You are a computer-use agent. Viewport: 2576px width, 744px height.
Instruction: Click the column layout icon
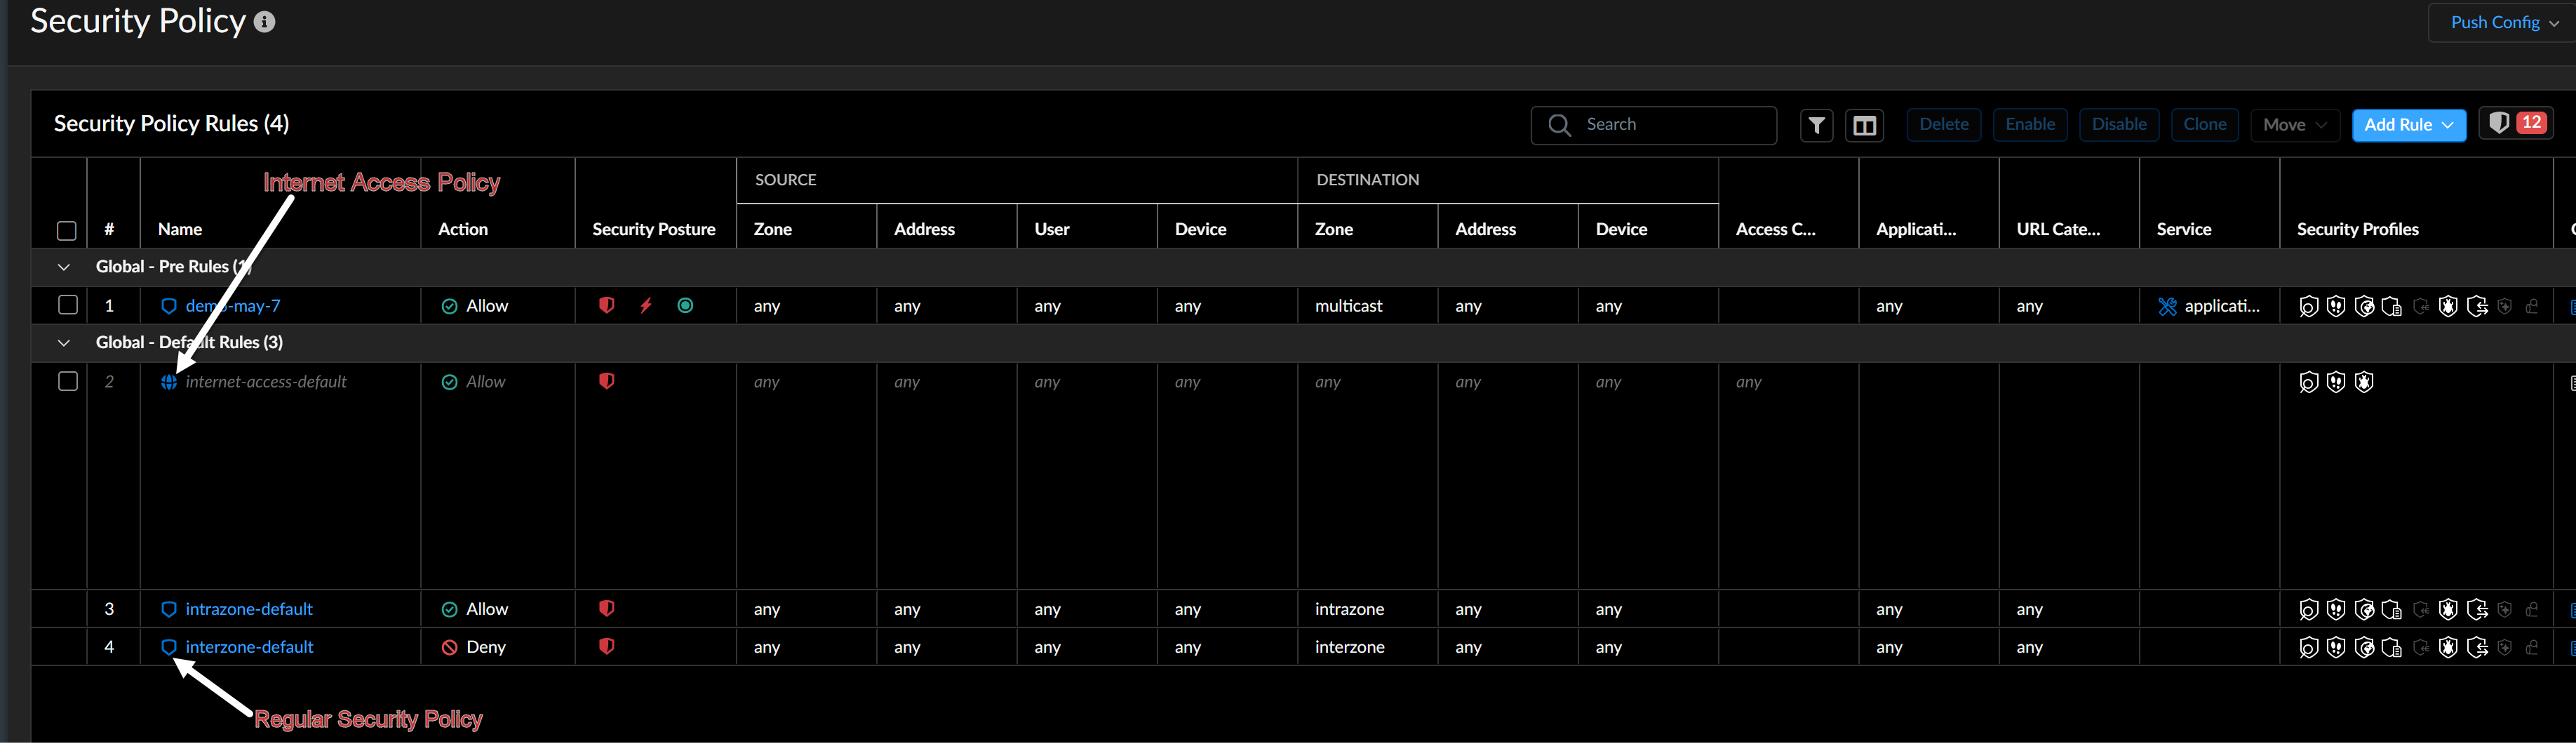click(1864, 125)
